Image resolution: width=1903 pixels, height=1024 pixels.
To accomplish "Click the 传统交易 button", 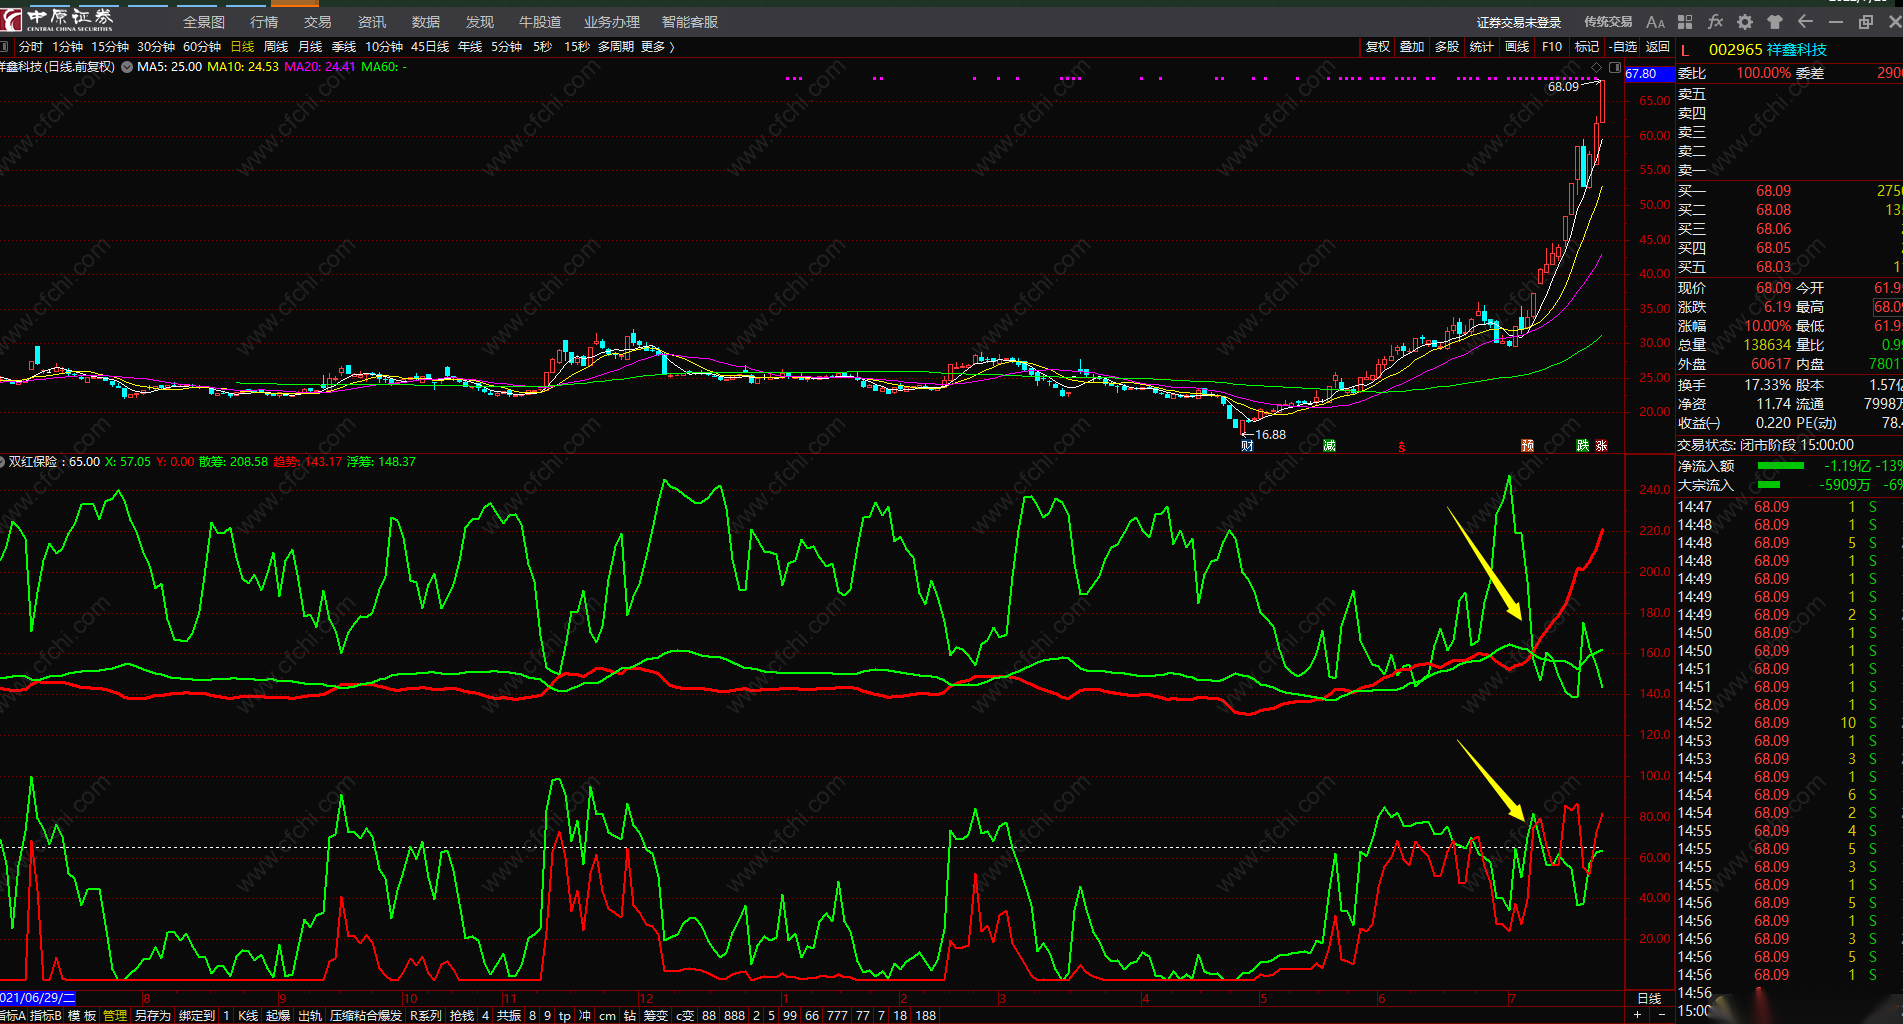I will 1607,22.
